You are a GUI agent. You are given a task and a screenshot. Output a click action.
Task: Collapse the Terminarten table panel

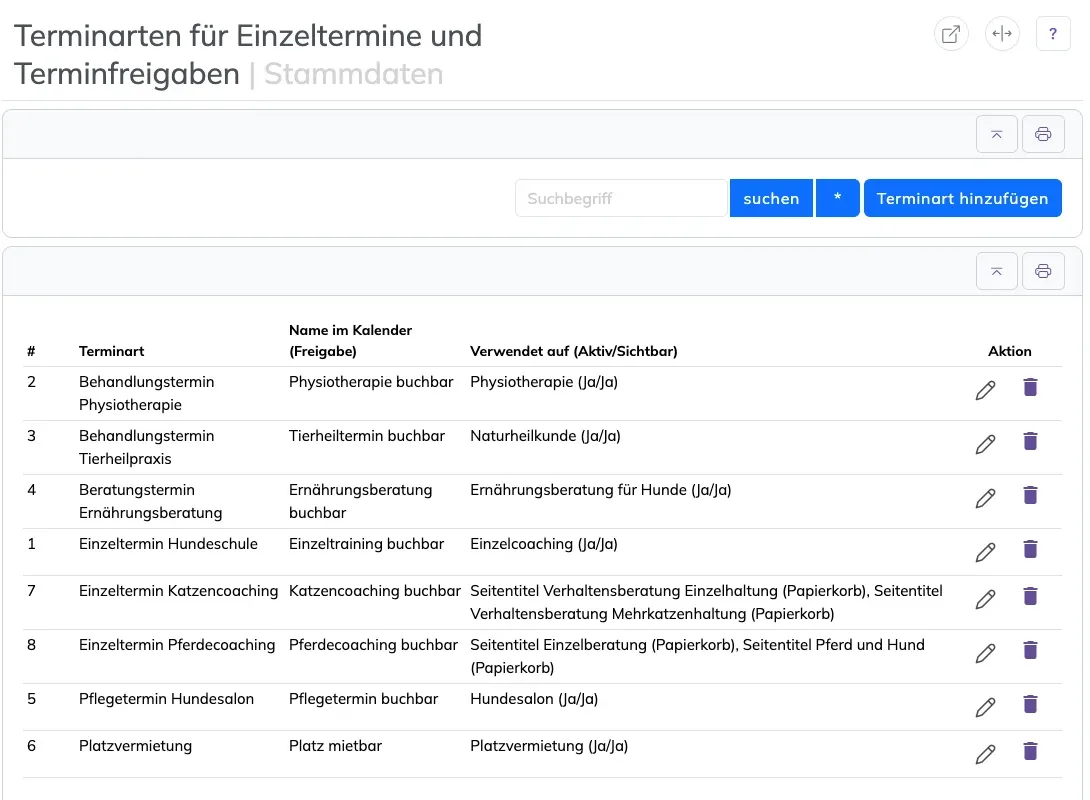point(996,271)
